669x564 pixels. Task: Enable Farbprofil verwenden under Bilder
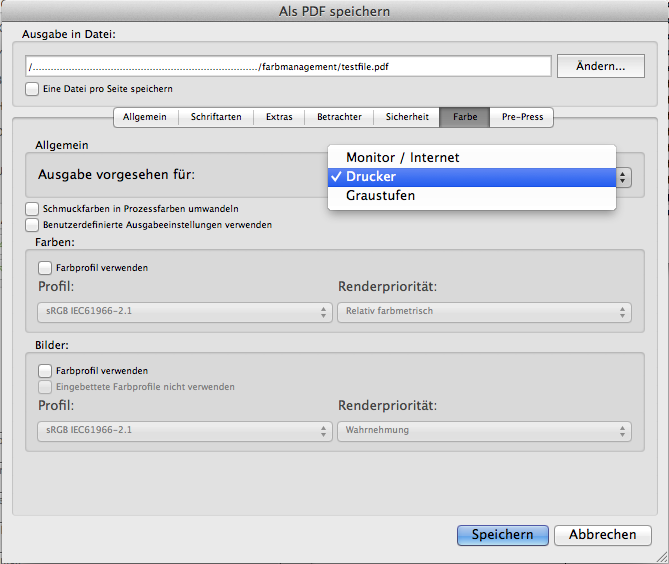click(45, 371)
